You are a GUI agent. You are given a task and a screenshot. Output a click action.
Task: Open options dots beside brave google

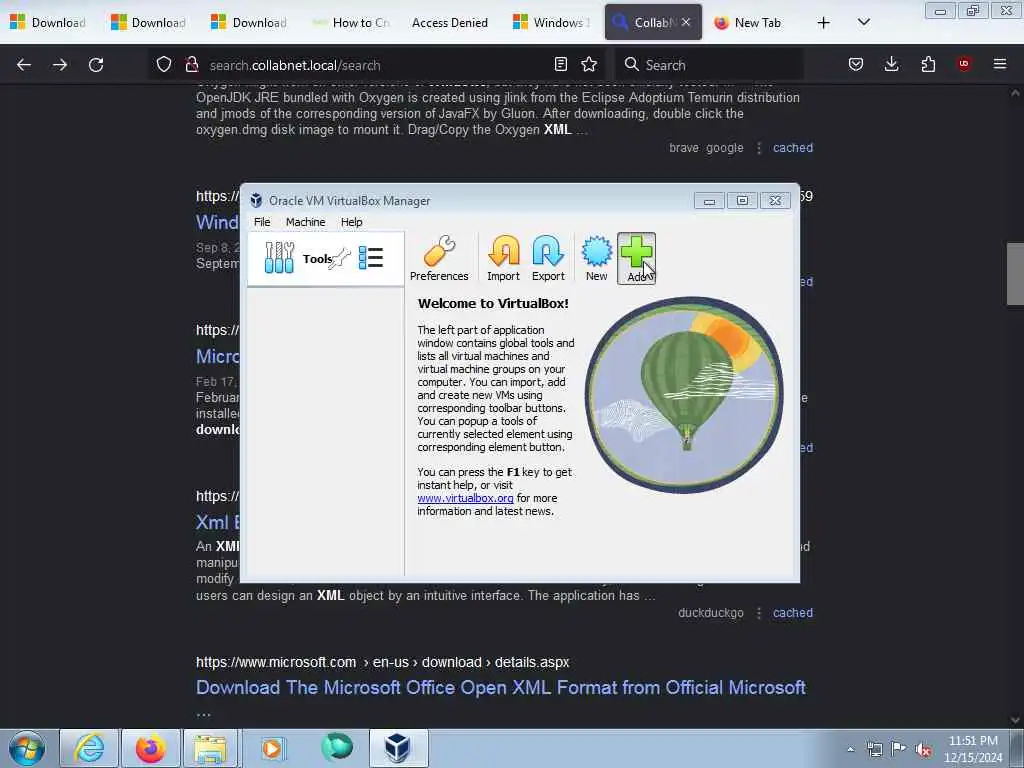click(759, 148)
